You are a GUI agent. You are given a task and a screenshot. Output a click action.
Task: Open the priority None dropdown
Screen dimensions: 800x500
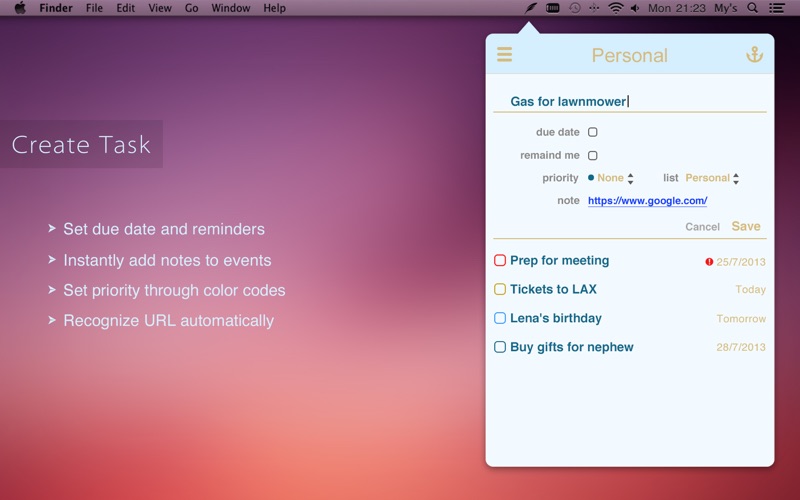pos(615,178)
